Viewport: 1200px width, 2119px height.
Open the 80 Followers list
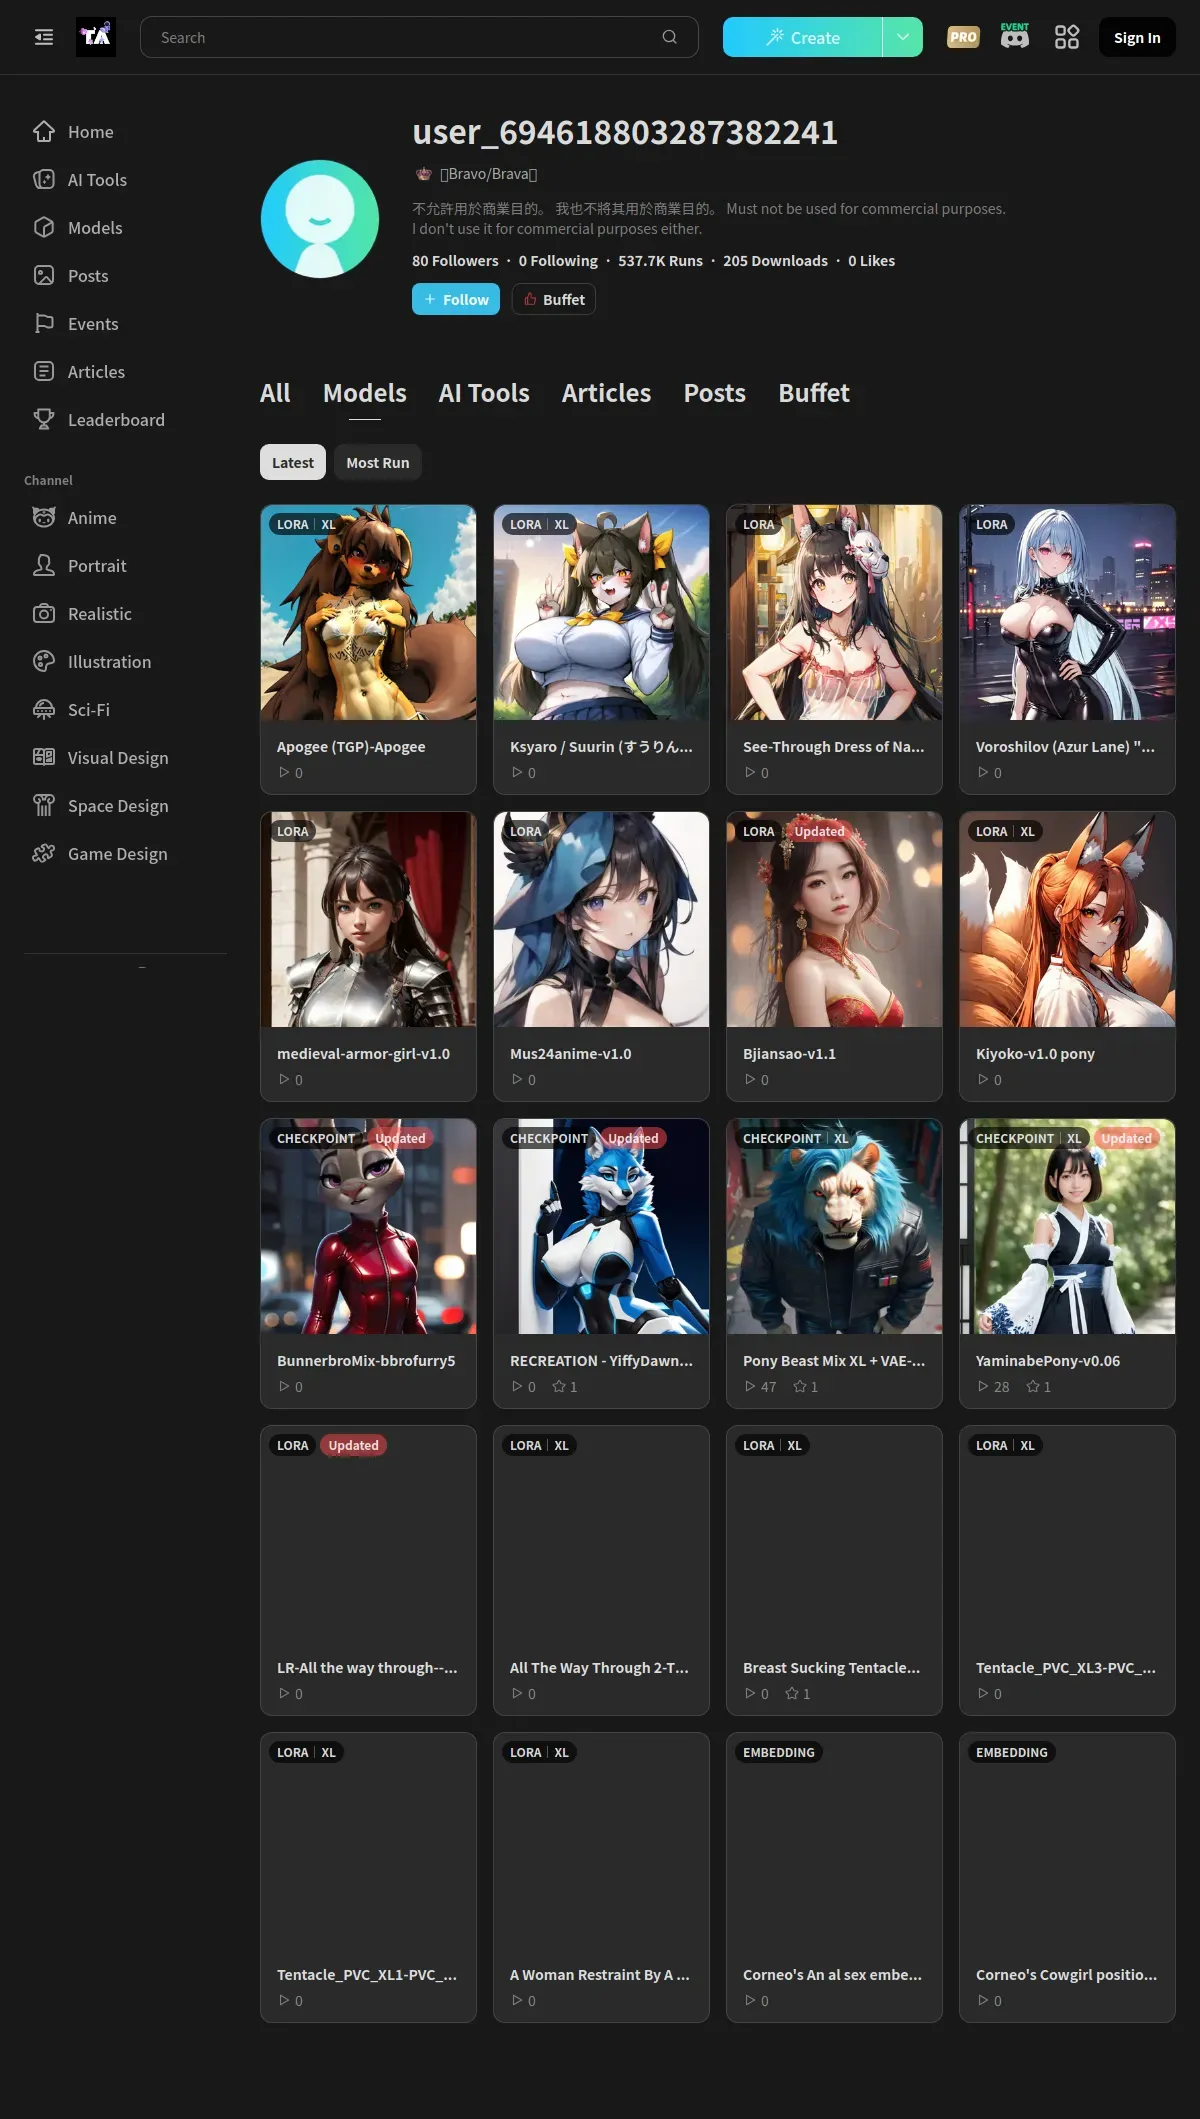pyautogui.click(x=455, y=260)
